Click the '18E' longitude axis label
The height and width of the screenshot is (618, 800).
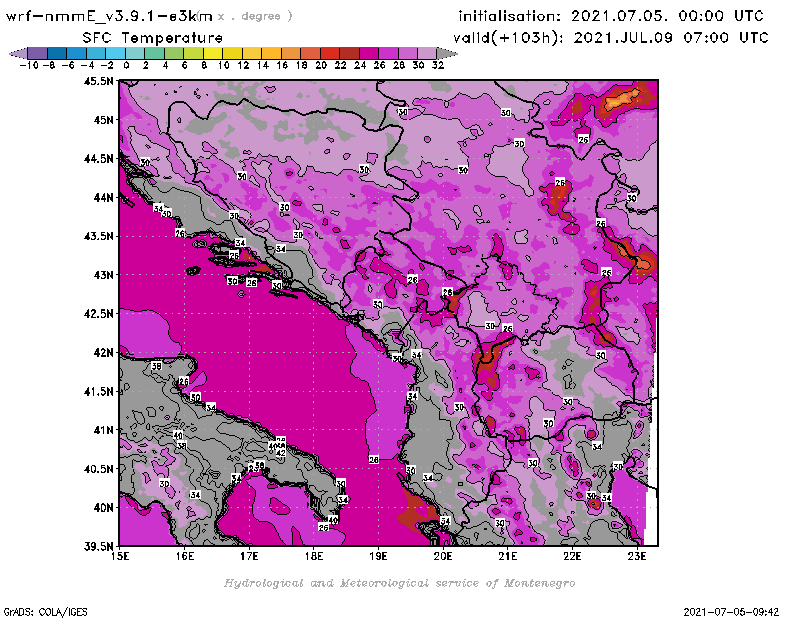(314, 556)
